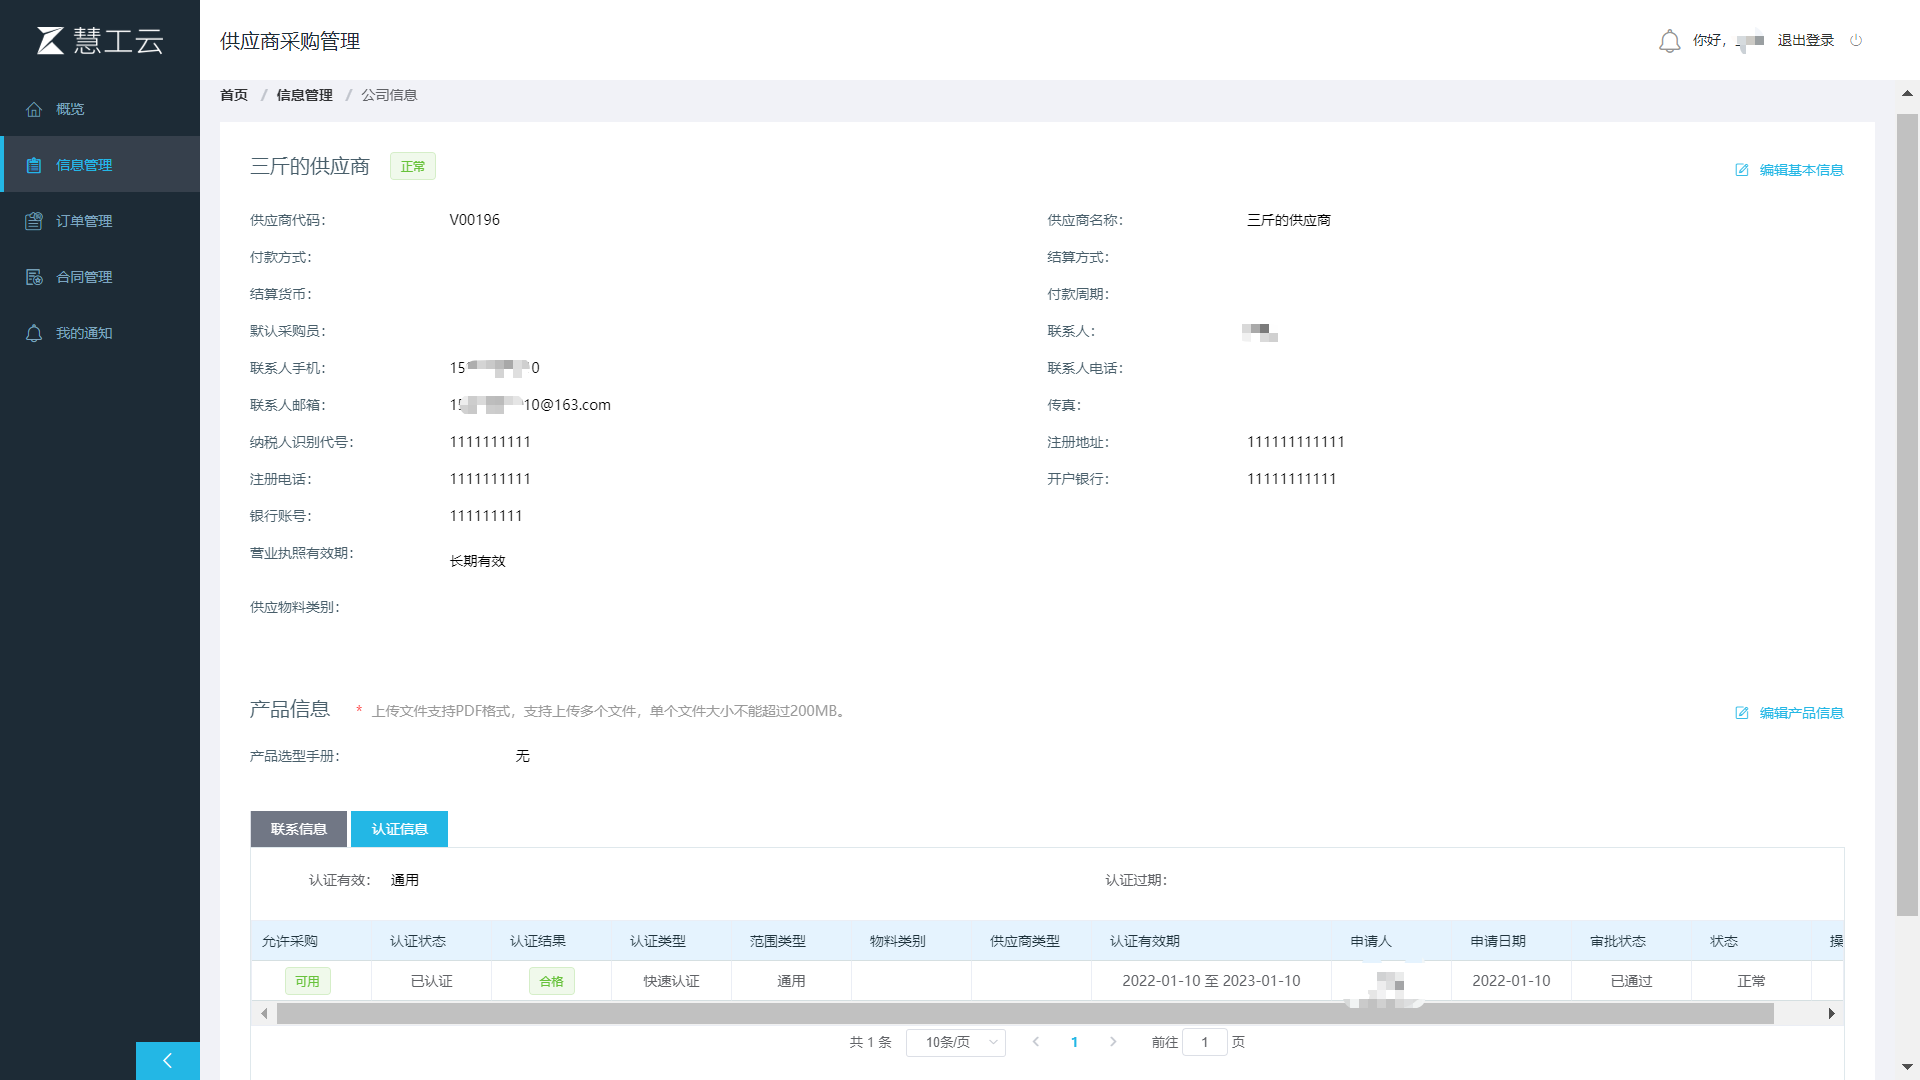Click the page scroll down arrow
Screen dimensions: 1920x1080
(x=1907, y=1067)
